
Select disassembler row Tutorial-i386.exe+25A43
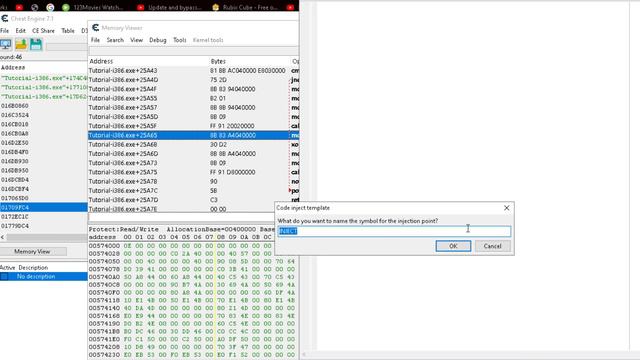pyautogui.click(x=193, y=71)
